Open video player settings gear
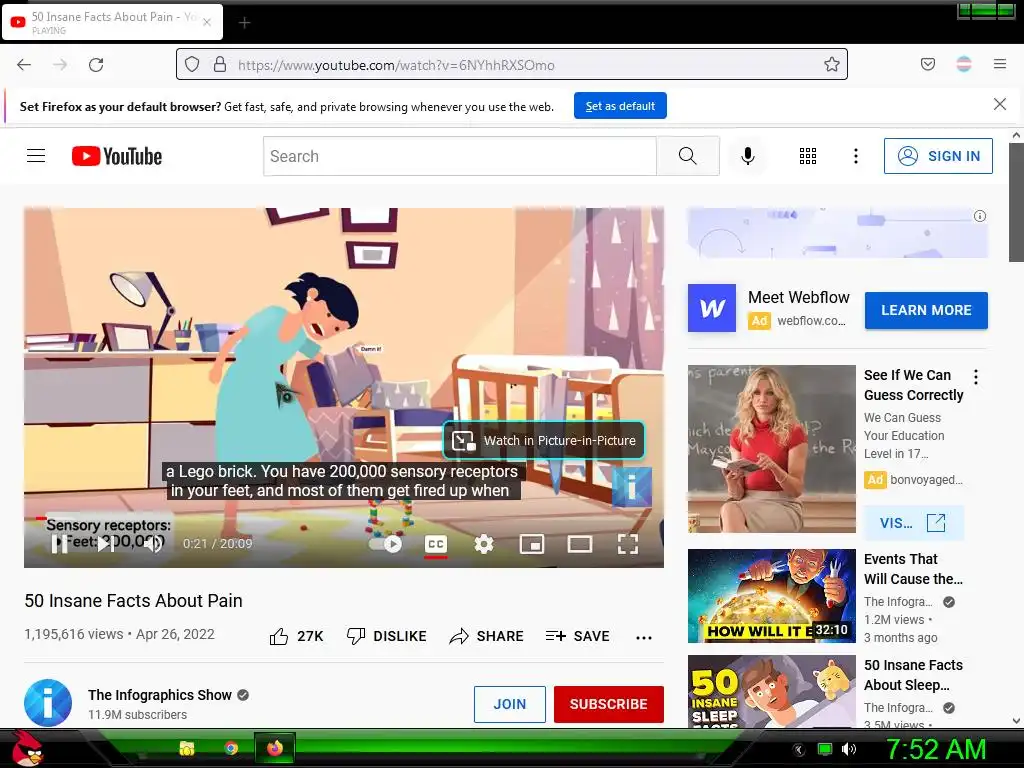This screenshot has height=768, width=1024. [484, 544]
